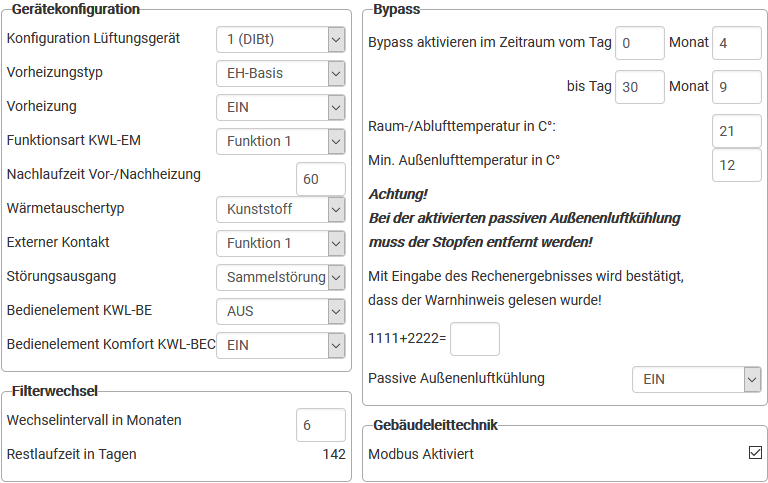Expand the Wärmetauschertyp dropdown
Screen dimensions: 768x483
281,209
